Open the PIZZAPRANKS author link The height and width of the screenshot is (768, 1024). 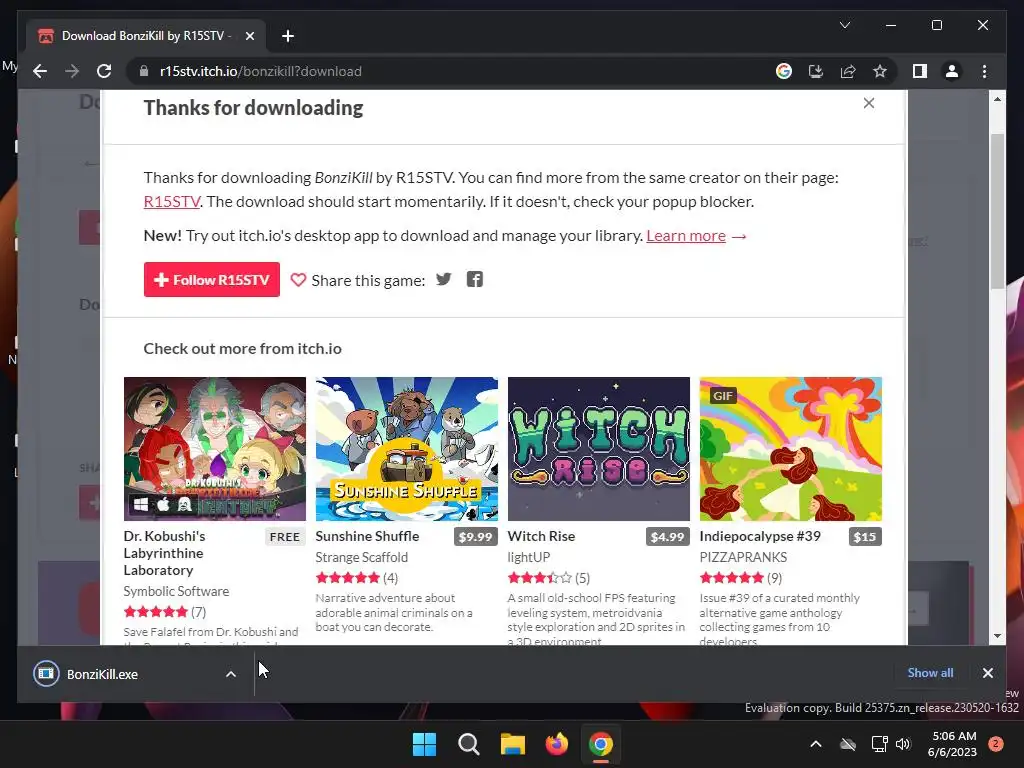click(743, 557)
